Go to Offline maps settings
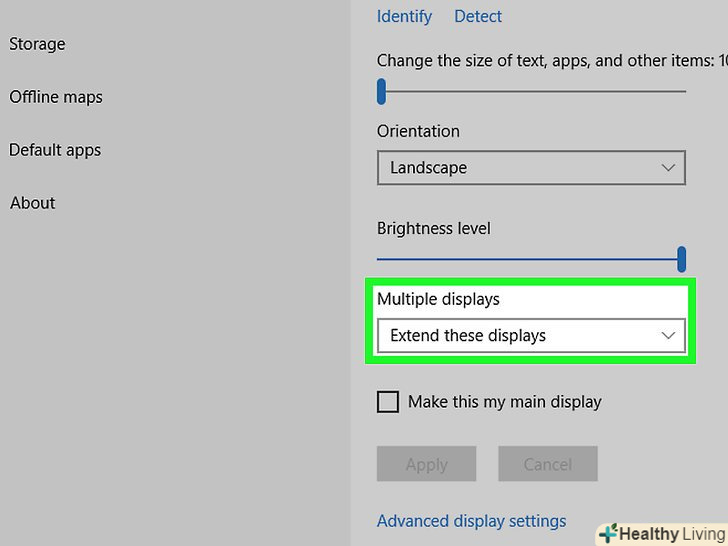 [56, 97]
